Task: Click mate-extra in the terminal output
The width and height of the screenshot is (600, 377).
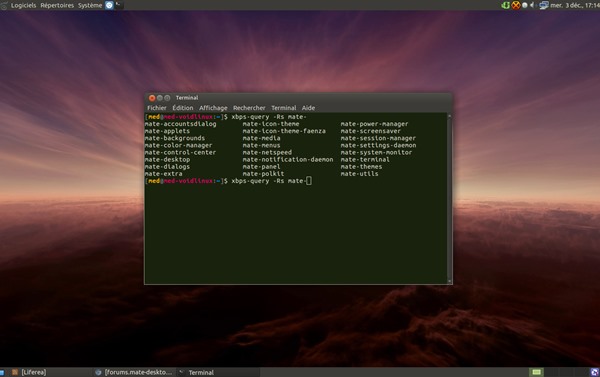Action: pyautogui.click(x=163, y=174)
